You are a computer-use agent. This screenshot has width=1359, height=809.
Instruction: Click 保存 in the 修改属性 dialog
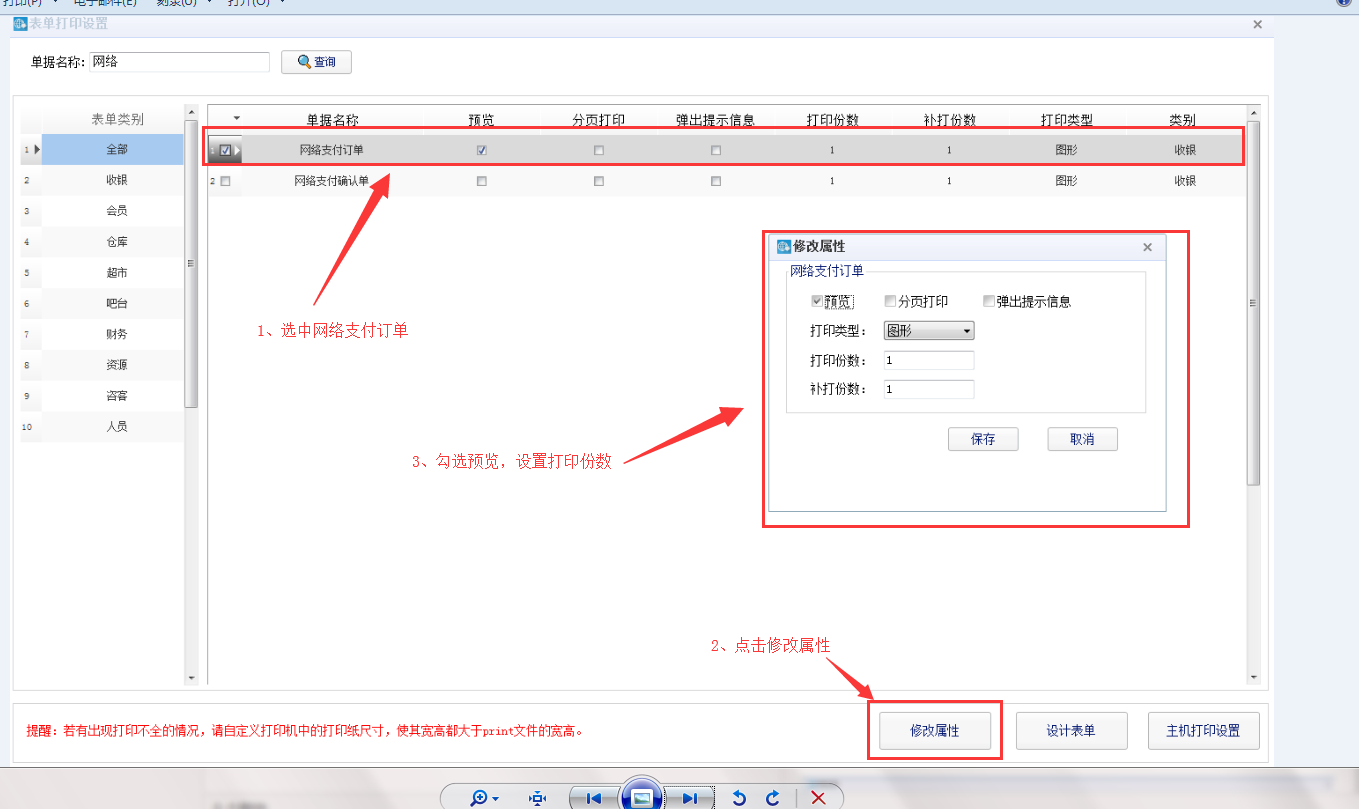coord(983,439)
